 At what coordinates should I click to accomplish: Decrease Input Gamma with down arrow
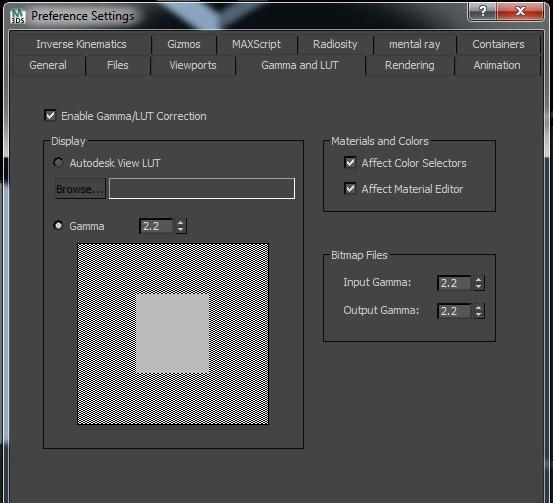[x=479, y=286]
